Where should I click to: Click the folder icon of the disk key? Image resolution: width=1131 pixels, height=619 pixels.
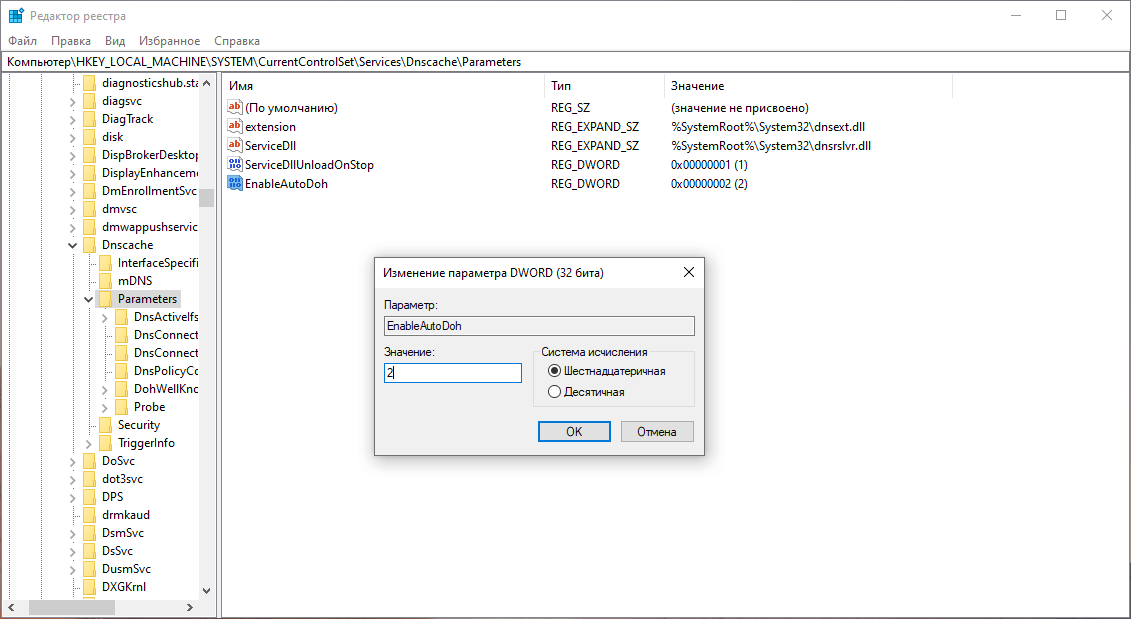coord(89,137)
